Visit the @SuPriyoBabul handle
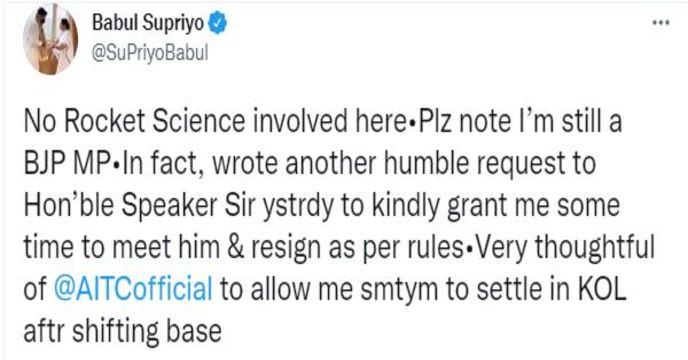 (150, 54)
